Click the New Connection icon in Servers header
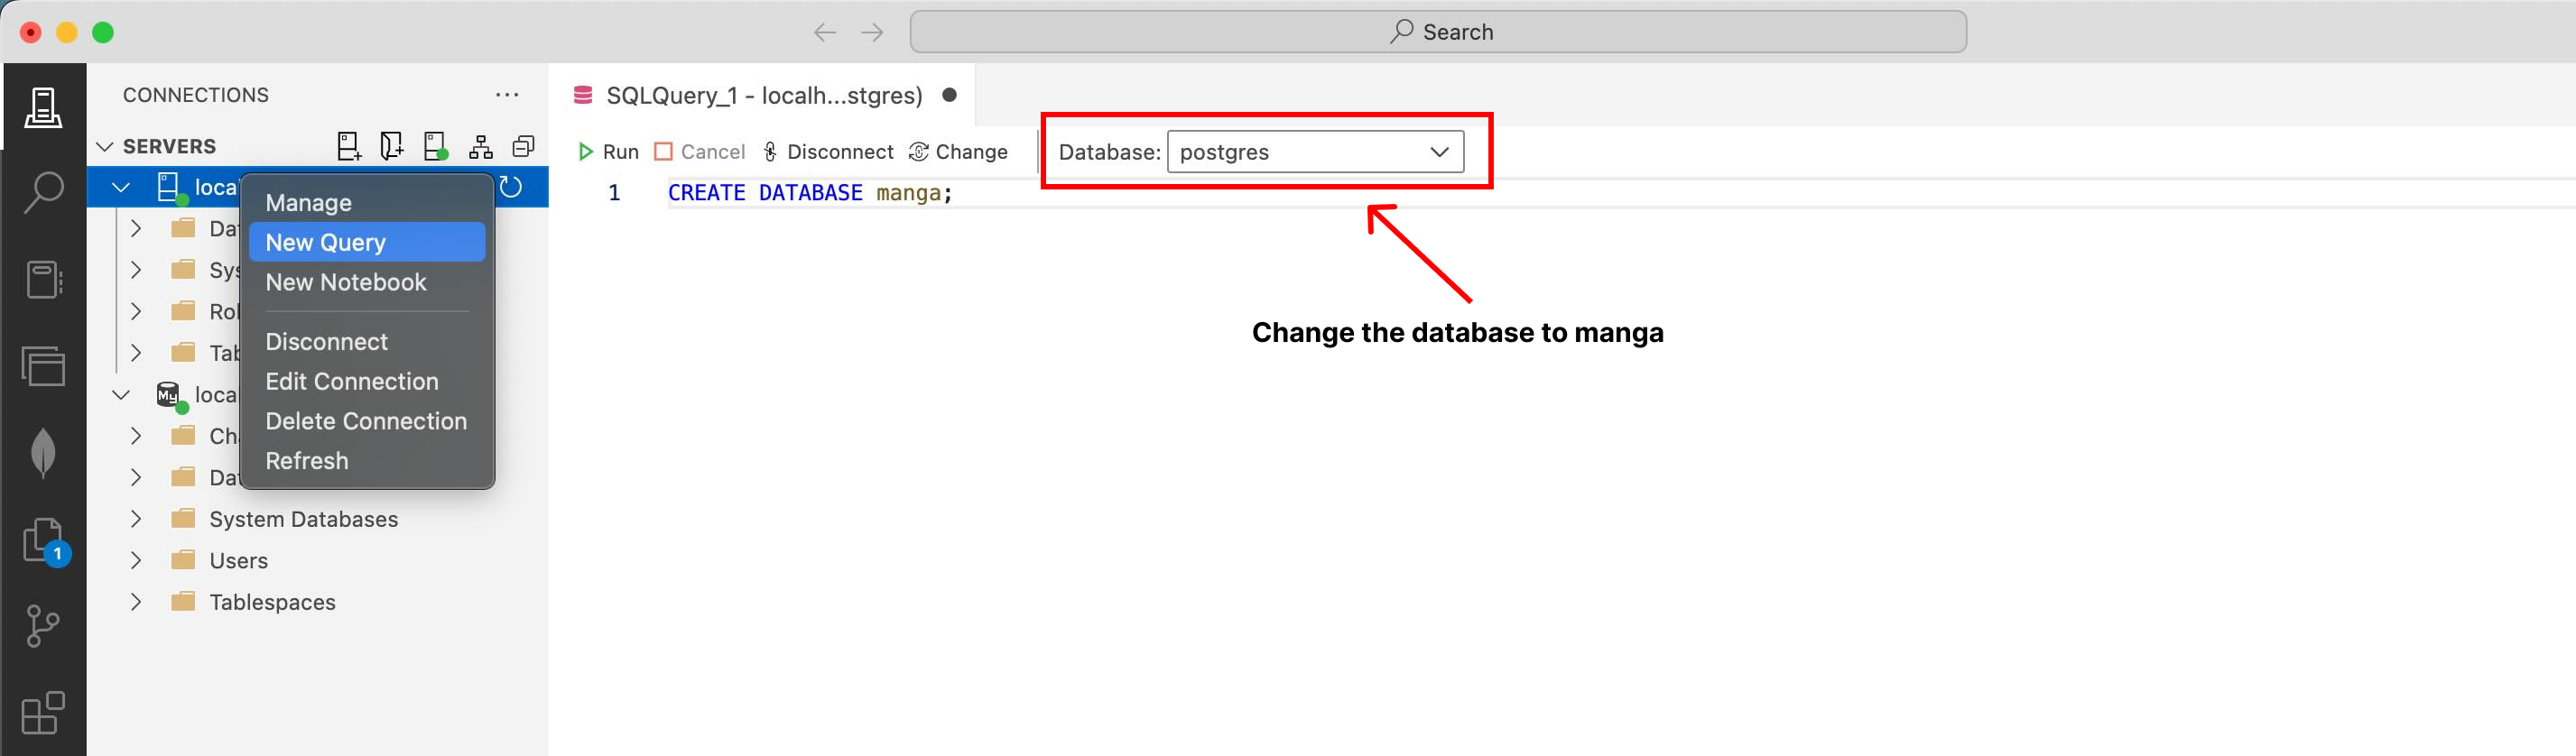Image resolution: width=2576 pixels, height=756 pixels. pyautogui.click(x=349, y=147)
